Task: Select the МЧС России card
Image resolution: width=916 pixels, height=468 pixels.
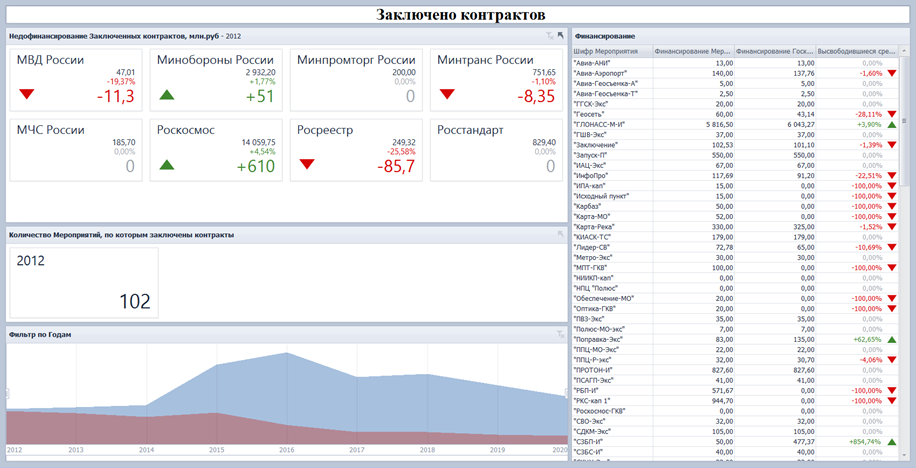Action: pos(76,150)
